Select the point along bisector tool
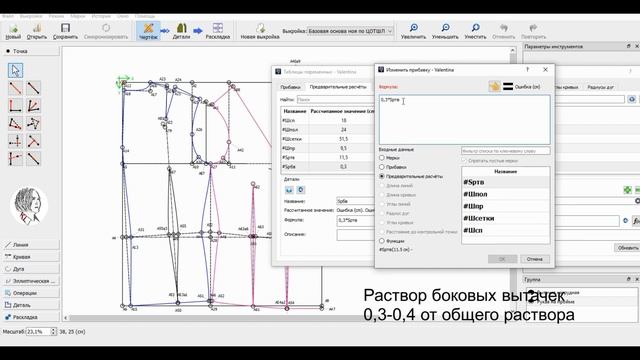The width and height of the screenshot is (640, 360). pos(33,106)
